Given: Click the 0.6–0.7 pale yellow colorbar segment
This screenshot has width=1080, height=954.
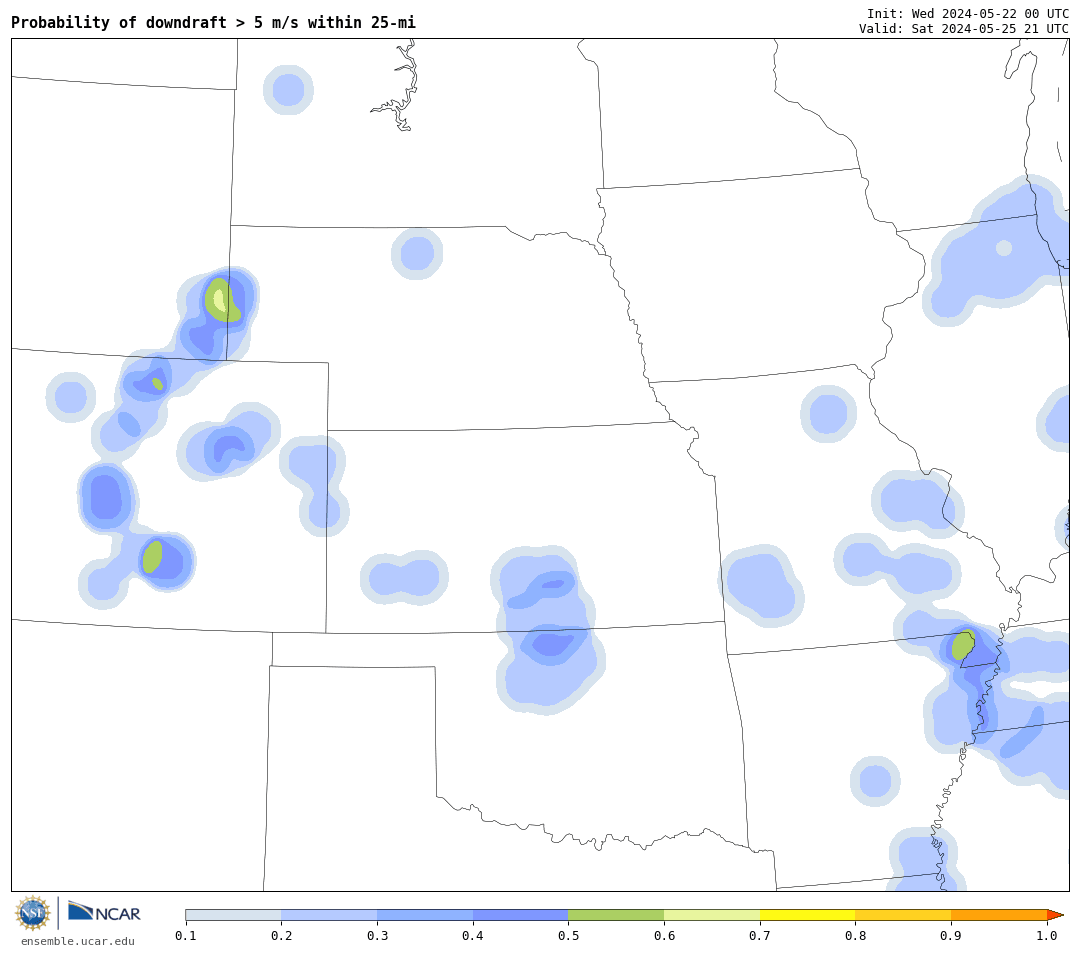Looking at the screenshot, I should (712, 915).
